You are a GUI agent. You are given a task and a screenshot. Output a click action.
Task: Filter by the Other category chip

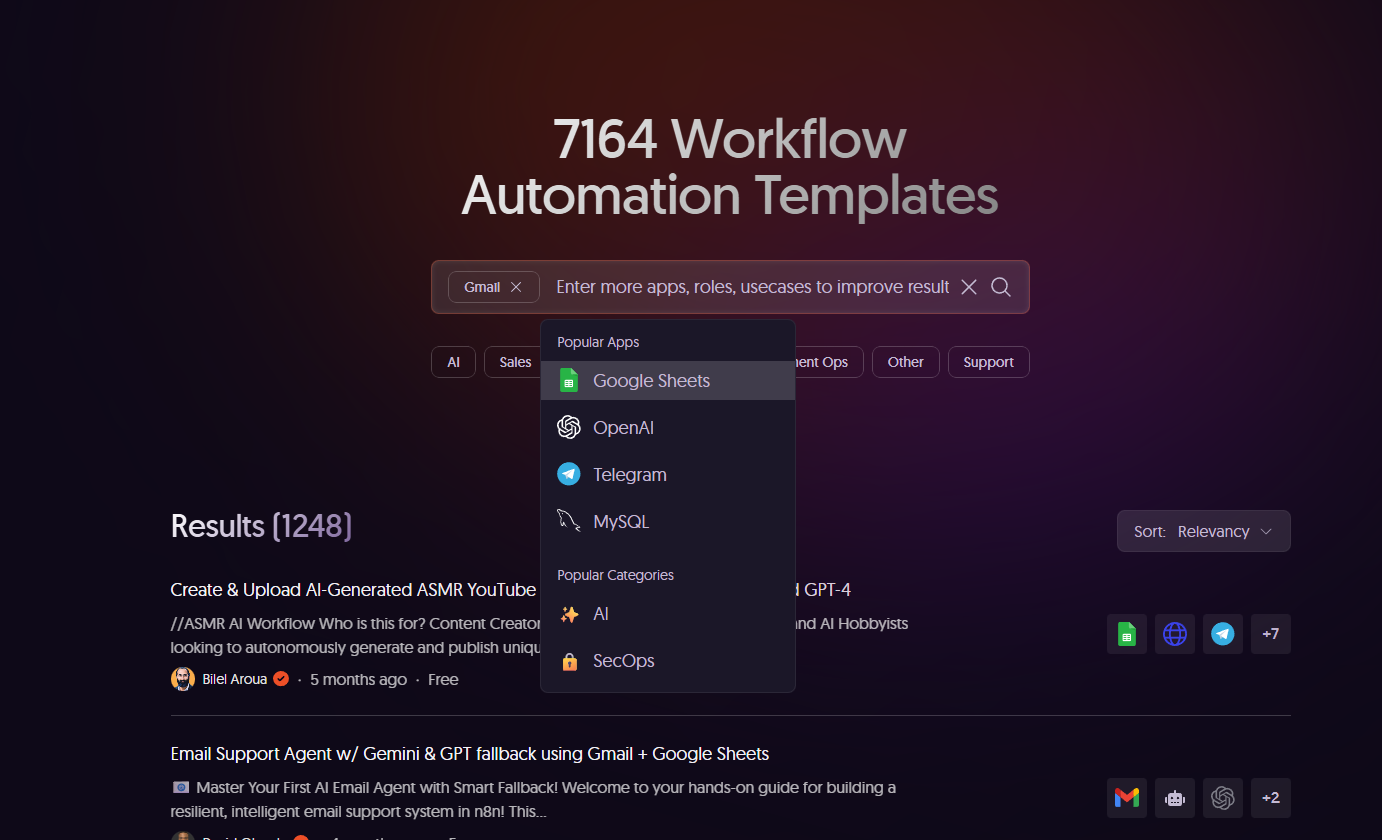[905, 362]
